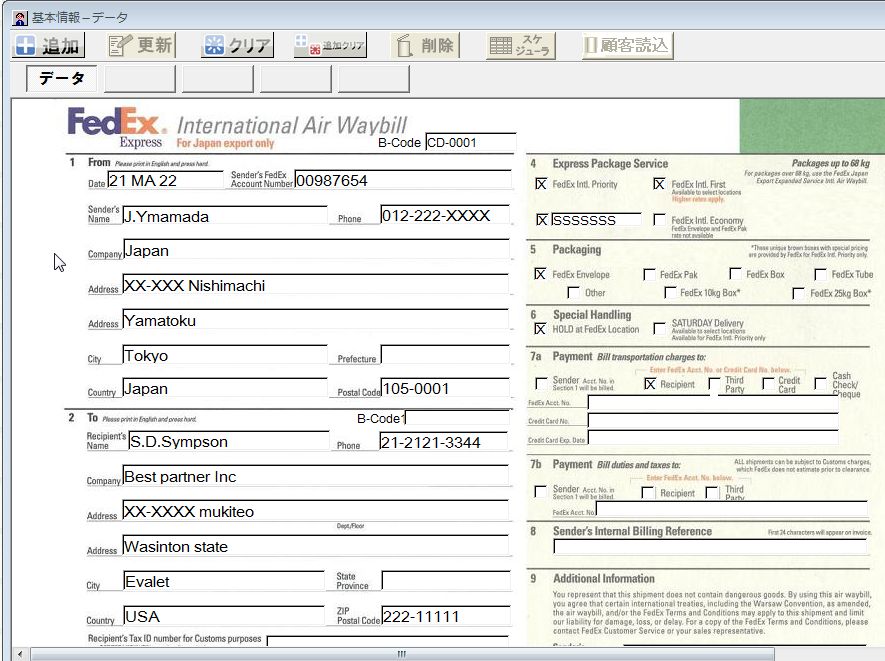Click FedEx Acct. No. field in 7a
The image size is (885, 661).
tap(713, 402)
